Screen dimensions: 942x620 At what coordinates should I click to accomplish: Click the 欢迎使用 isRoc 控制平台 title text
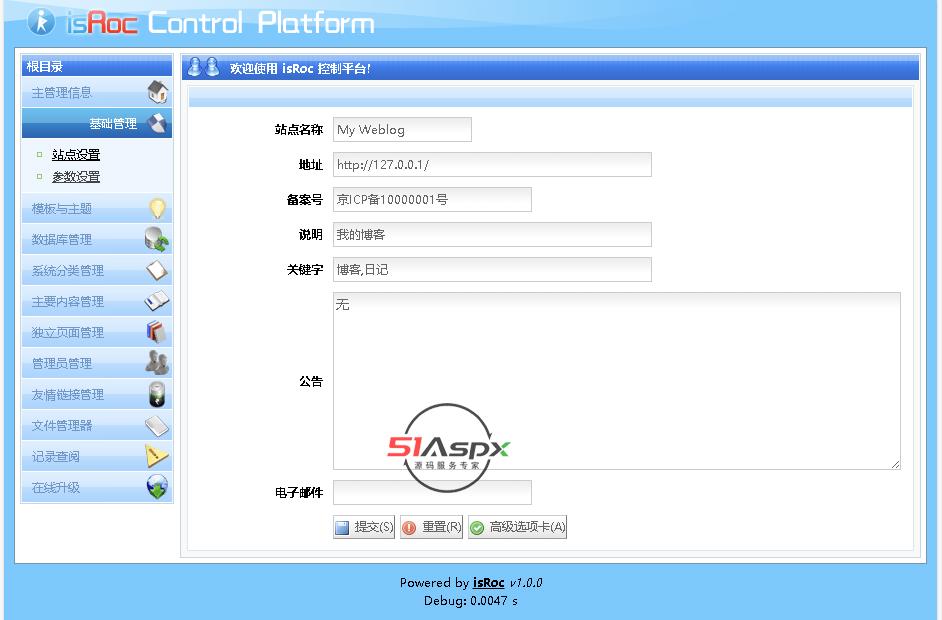300,68
